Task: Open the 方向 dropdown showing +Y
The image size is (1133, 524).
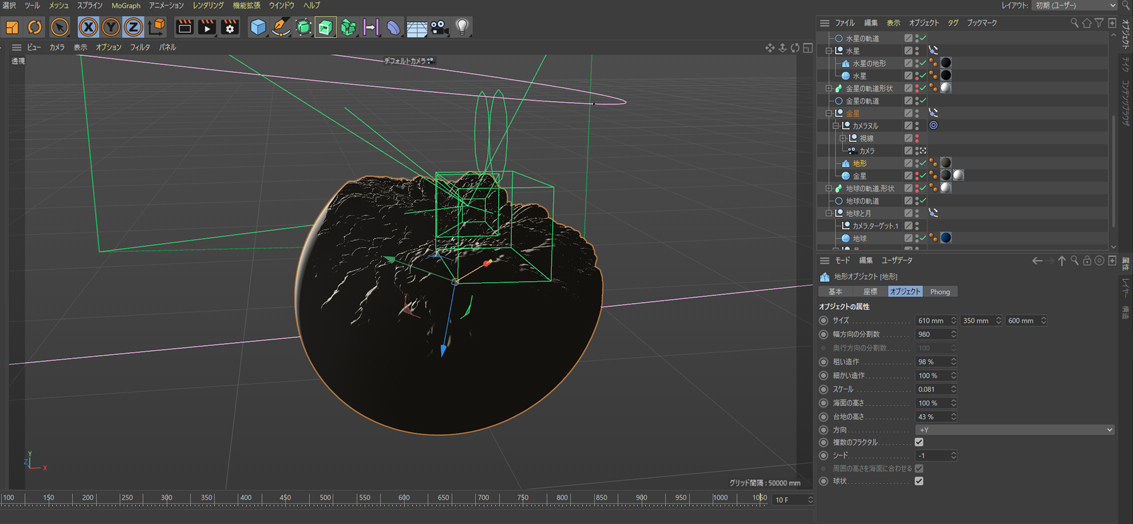Action: [1014, 430]
